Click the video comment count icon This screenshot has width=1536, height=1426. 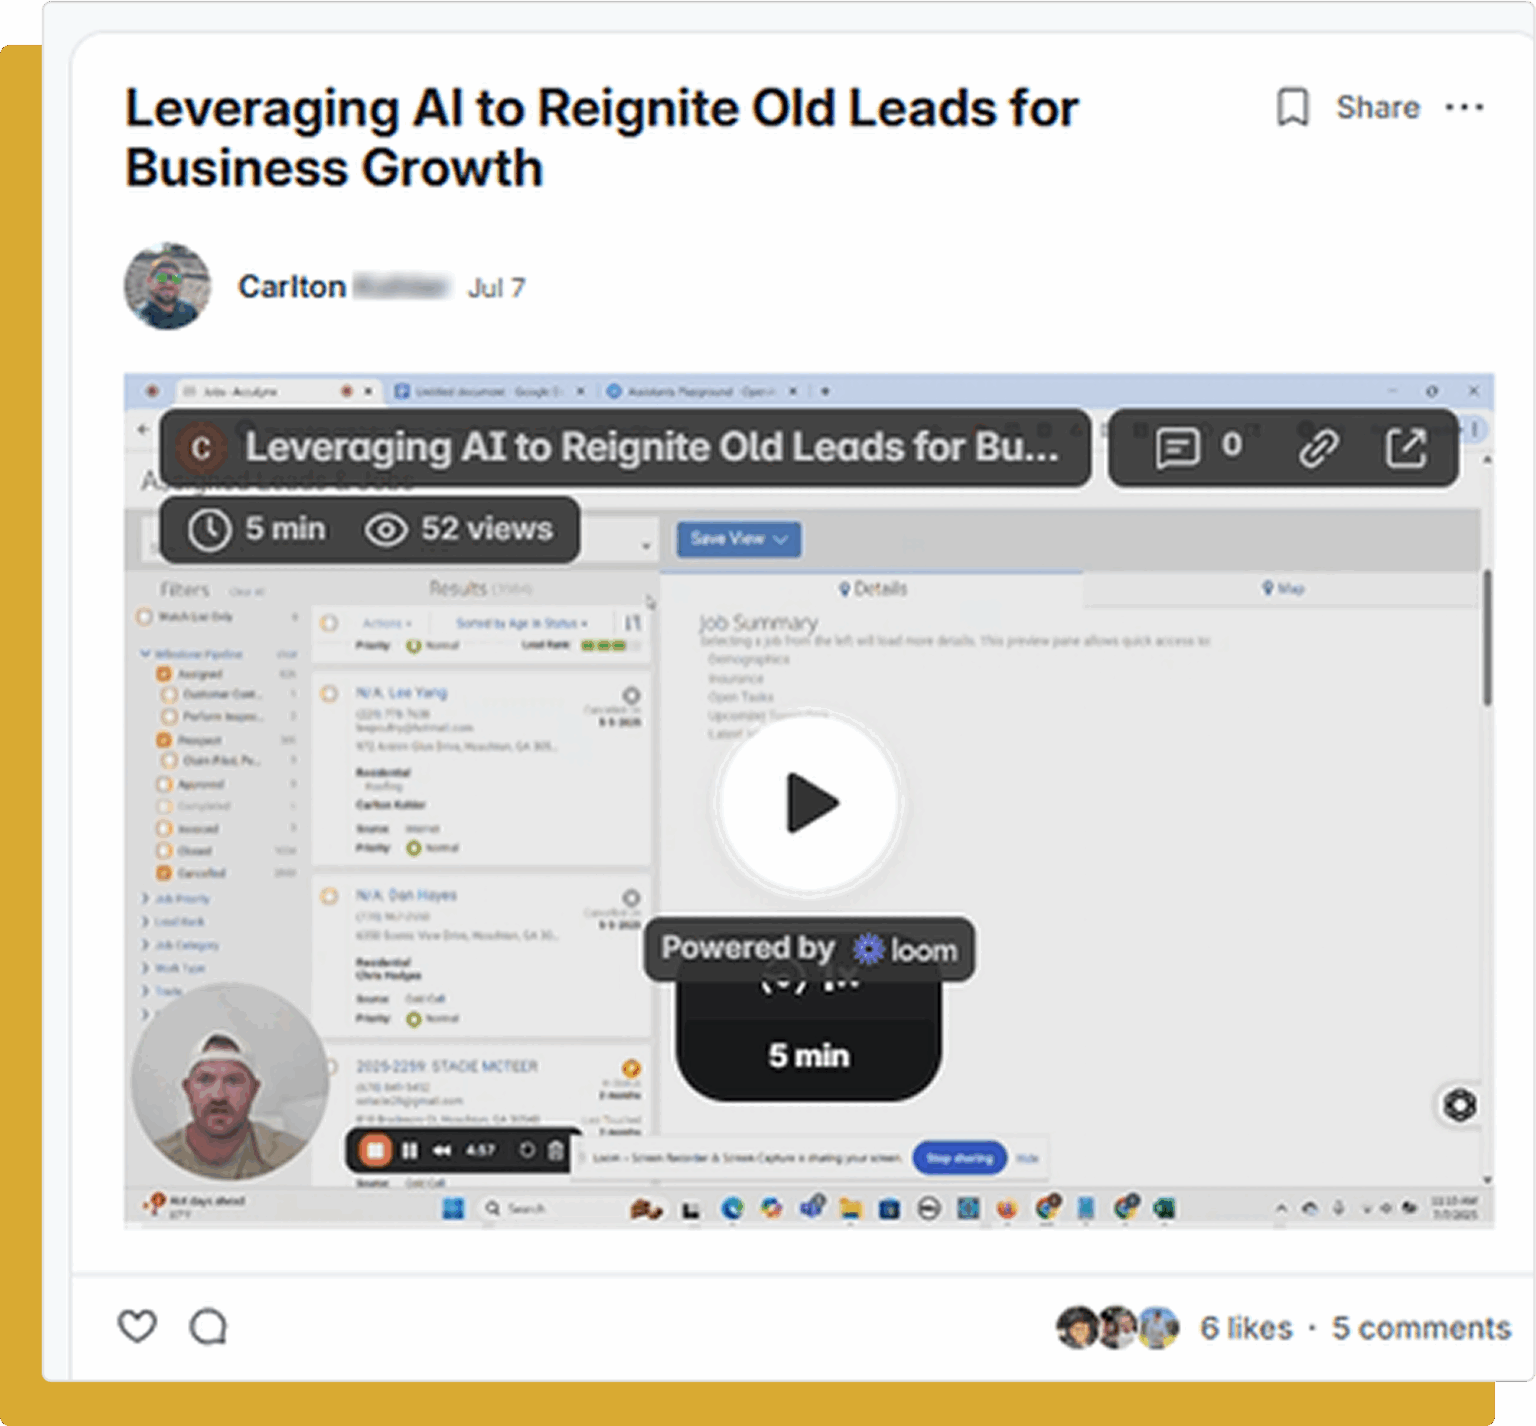pyautogui.click(x=1177, y=447)
